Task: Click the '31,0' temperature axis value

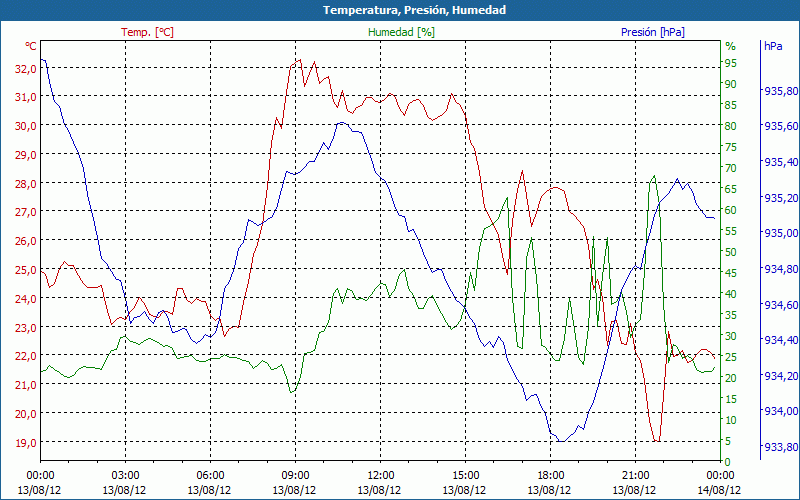Action: (x=25, y=97)
